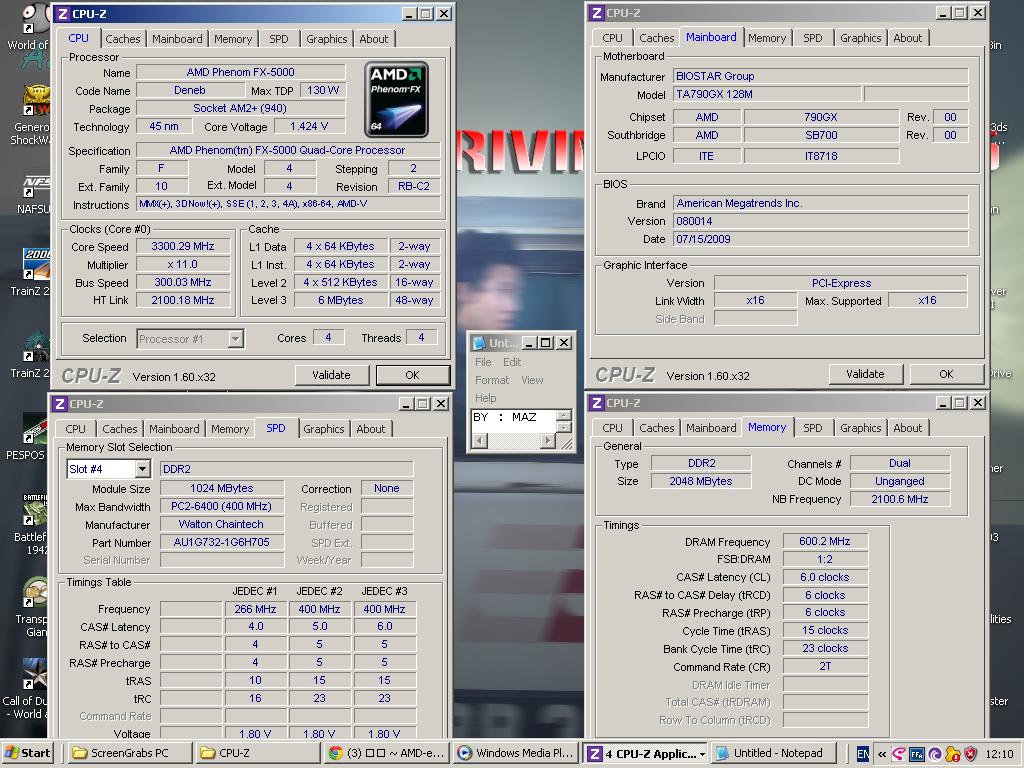The width and height of the screenshot is (1024, 768).
Task: Open Mainboard tab in Memory window
Action: coord(711,428)
